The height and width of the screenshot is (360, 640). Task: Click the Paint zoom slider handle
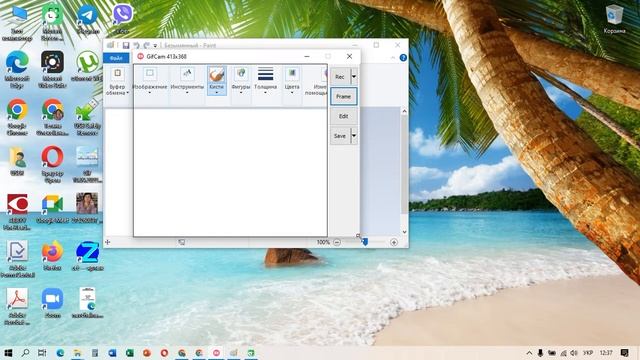click(x=365, y=242)
